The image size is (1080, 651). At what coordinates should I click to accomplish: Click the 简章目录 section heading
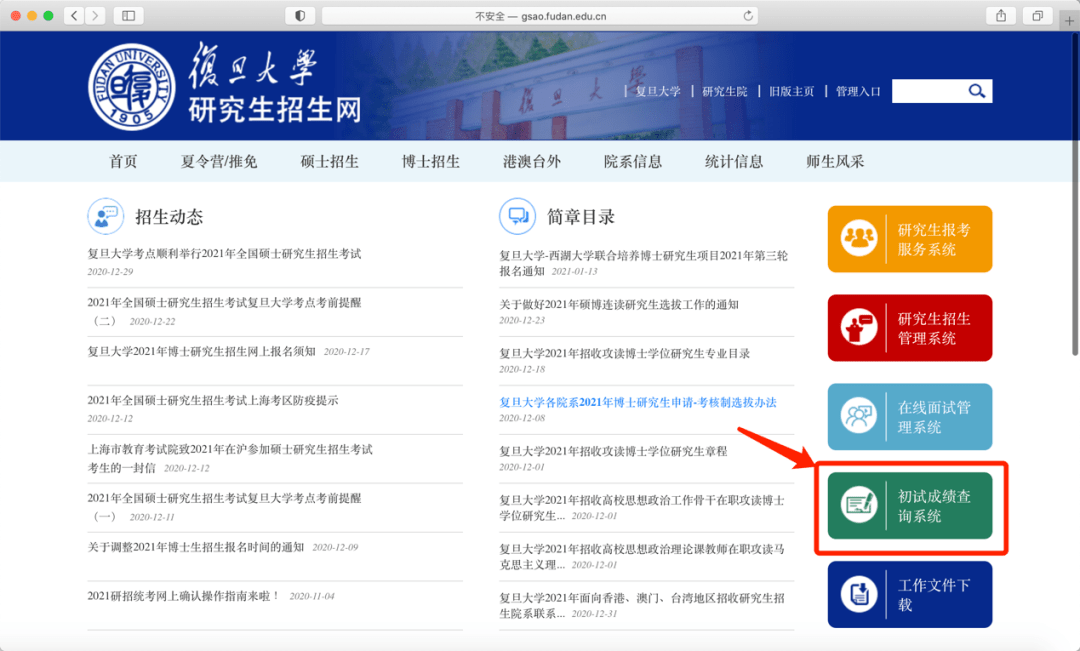coord(581,217)
